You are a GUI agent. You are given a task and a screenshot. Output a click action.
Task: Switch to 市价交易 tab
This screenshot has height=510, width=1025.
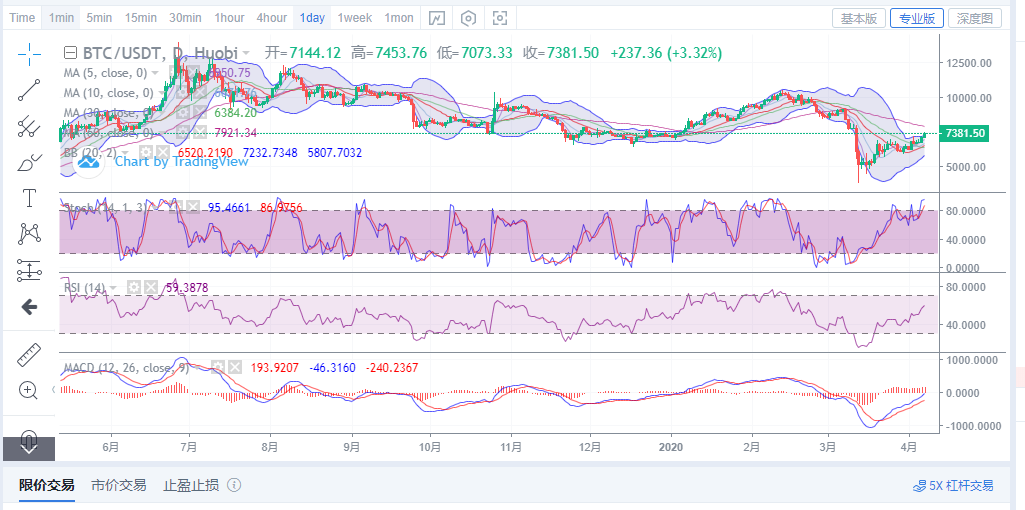(118, 485)
